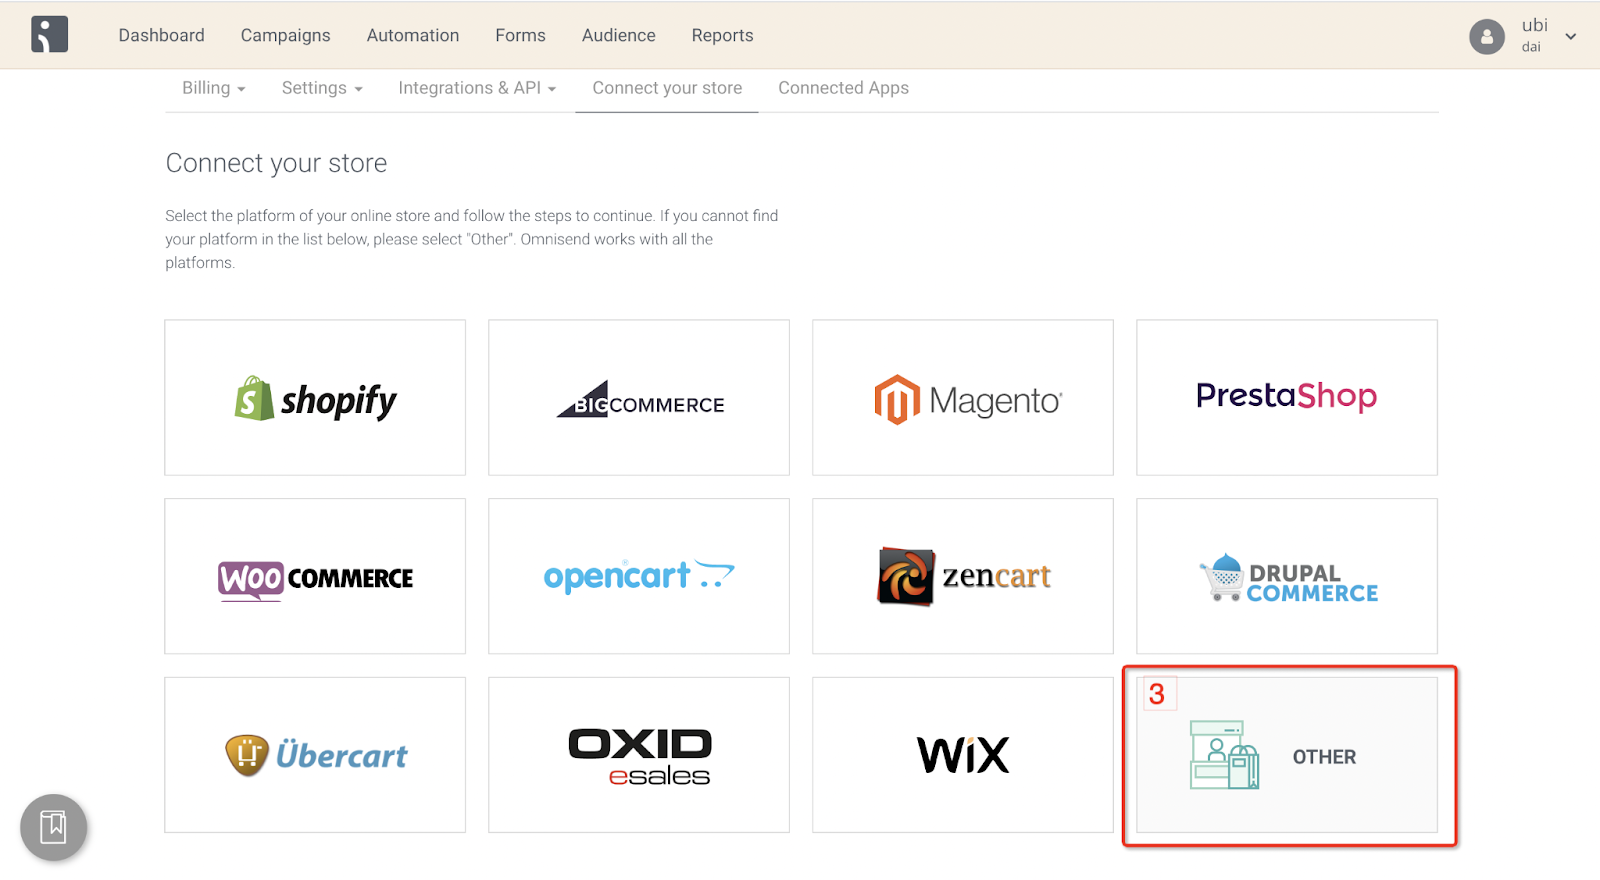This screenshot has width=1600, height=880.
Task: Select Forms in the navigation bar
Action: coord(520,35)
